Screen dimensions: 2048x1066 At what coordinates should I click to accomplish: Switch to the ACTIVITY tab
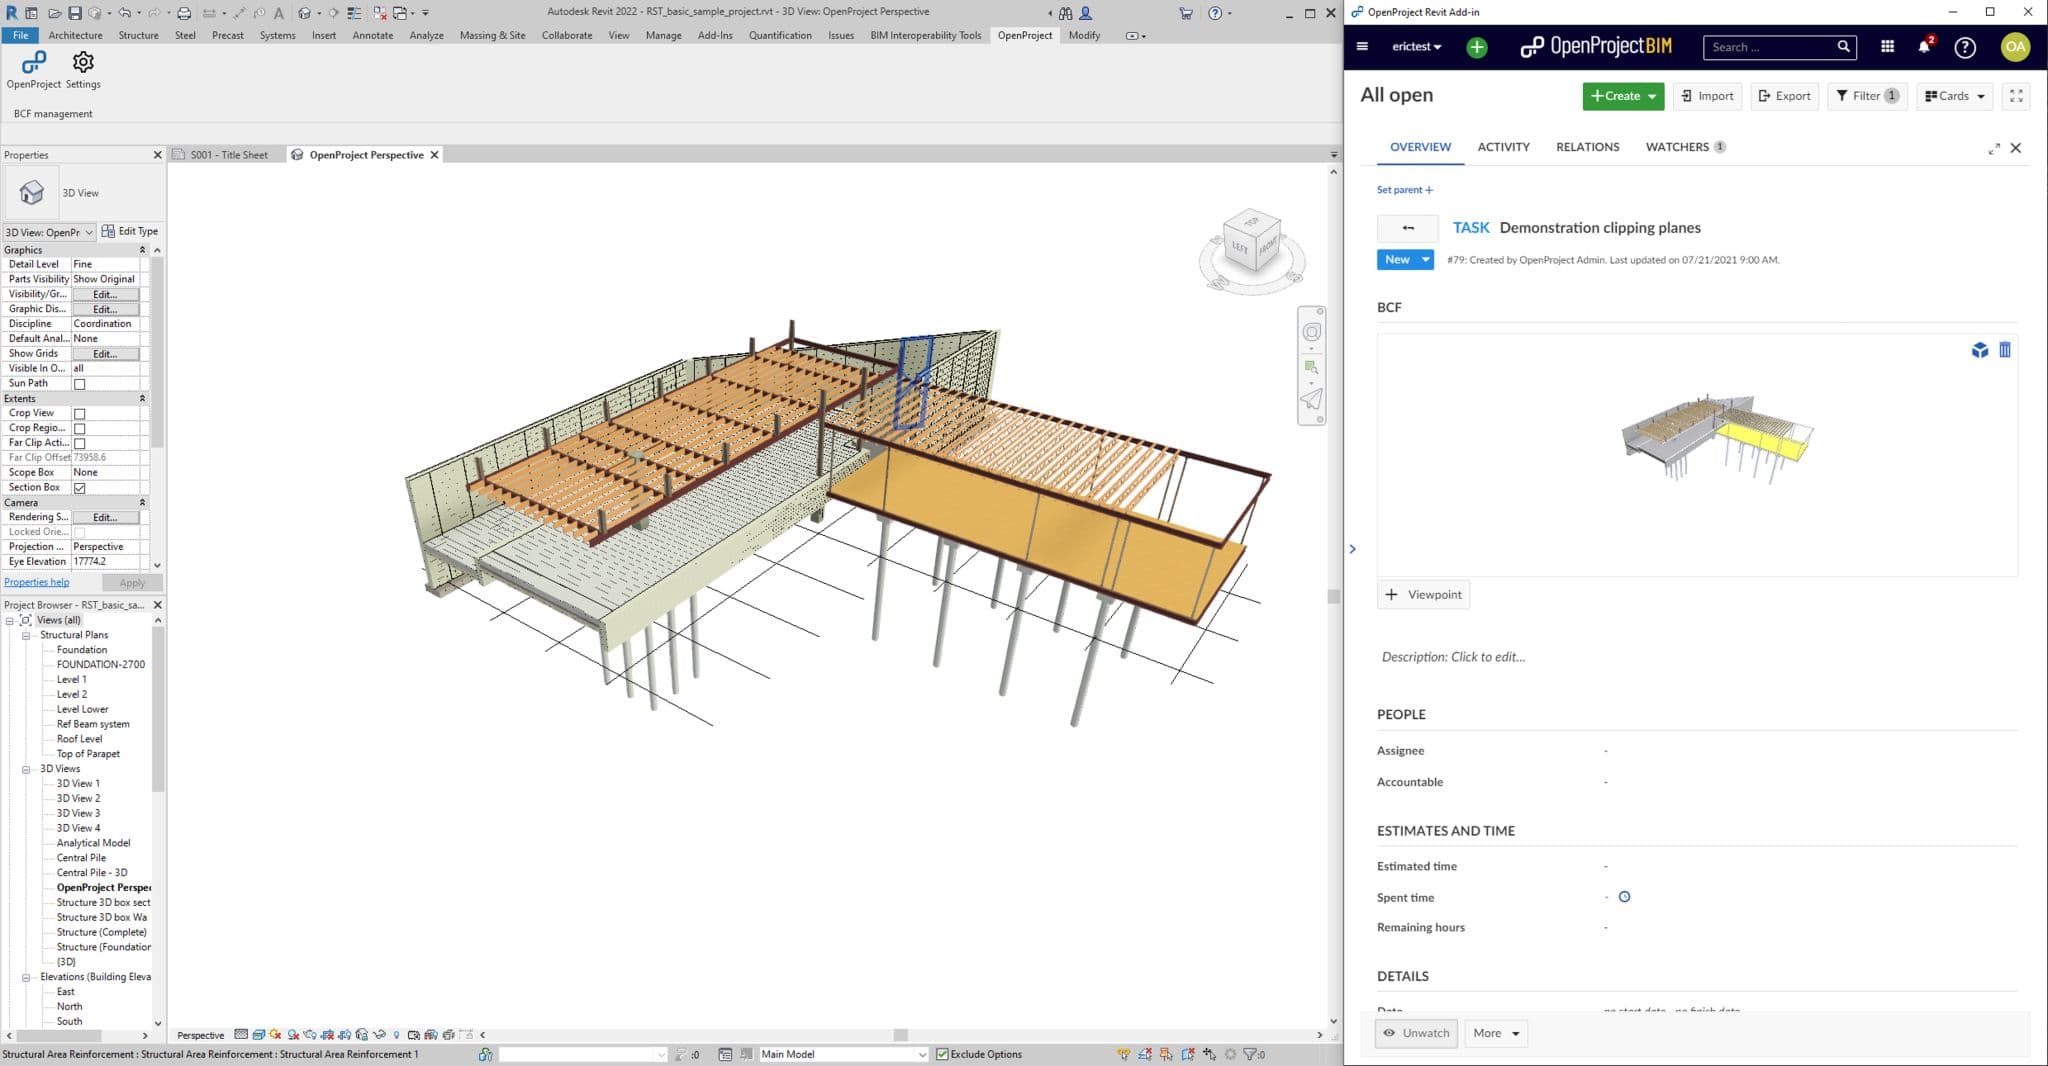[1503, 147]
